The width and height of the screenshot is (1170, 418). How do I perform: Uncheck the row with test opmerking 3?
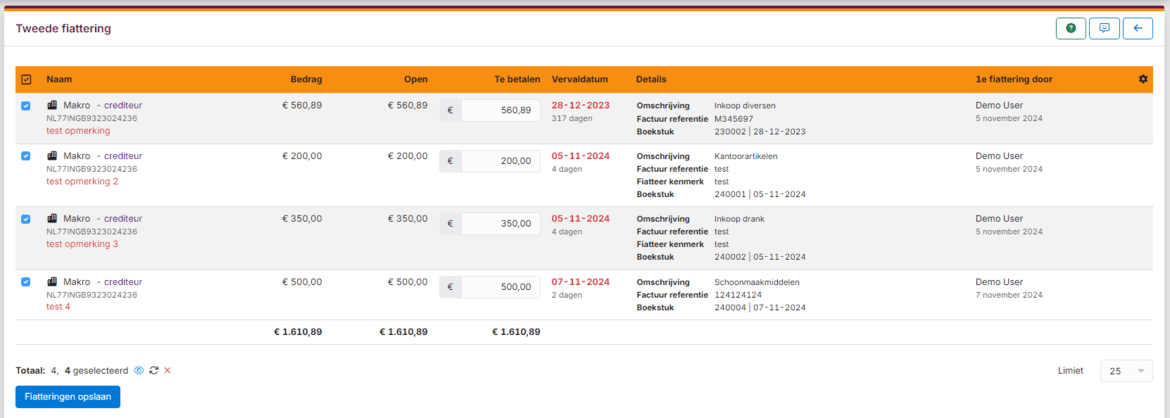[x=26, y=219]
